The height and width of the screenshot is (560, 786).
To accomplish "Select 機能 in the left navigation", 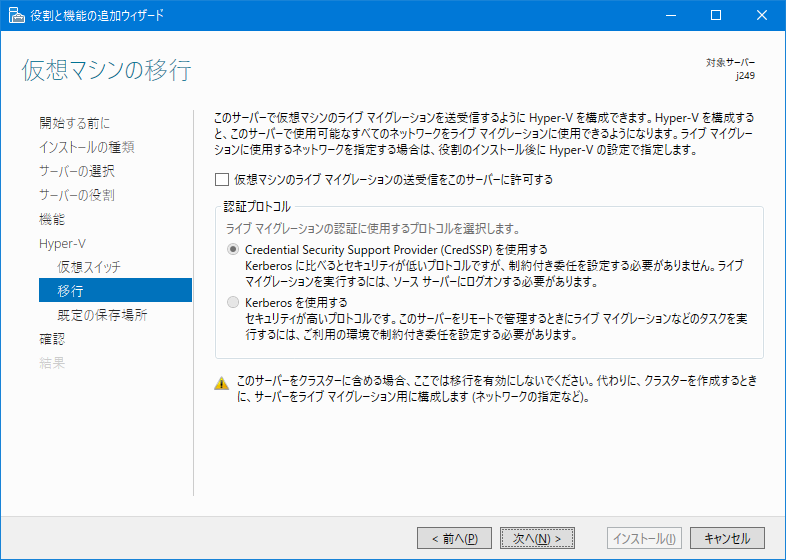I will tap(52, 219).
